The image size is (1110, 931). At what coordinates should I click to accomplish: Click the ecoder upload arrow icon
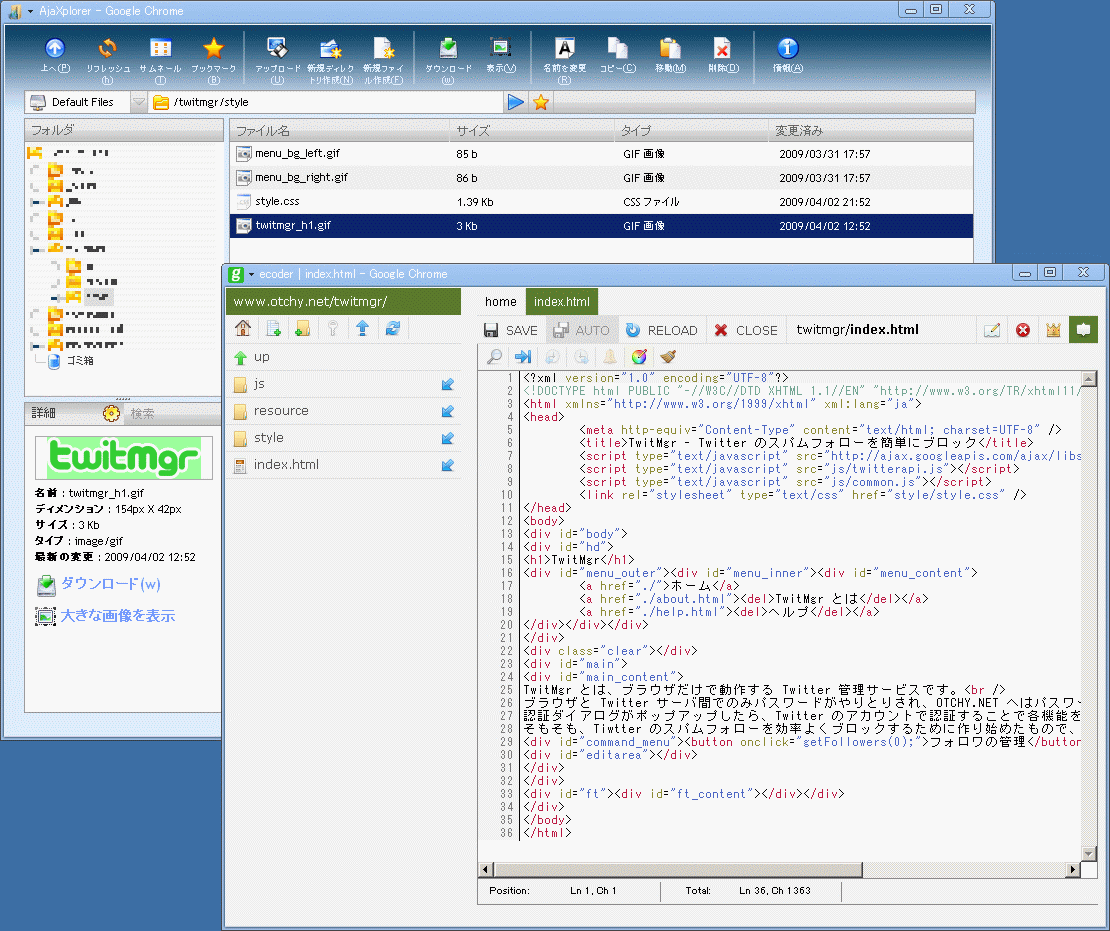362,329
